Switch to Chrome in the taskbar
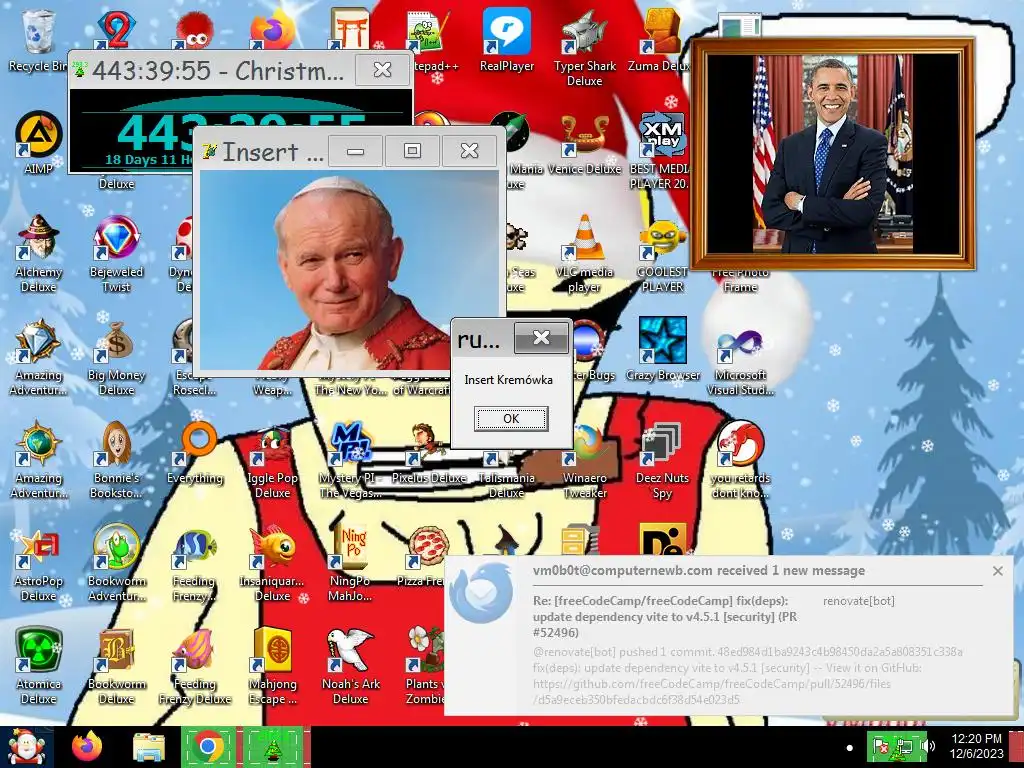 [208, 746]
